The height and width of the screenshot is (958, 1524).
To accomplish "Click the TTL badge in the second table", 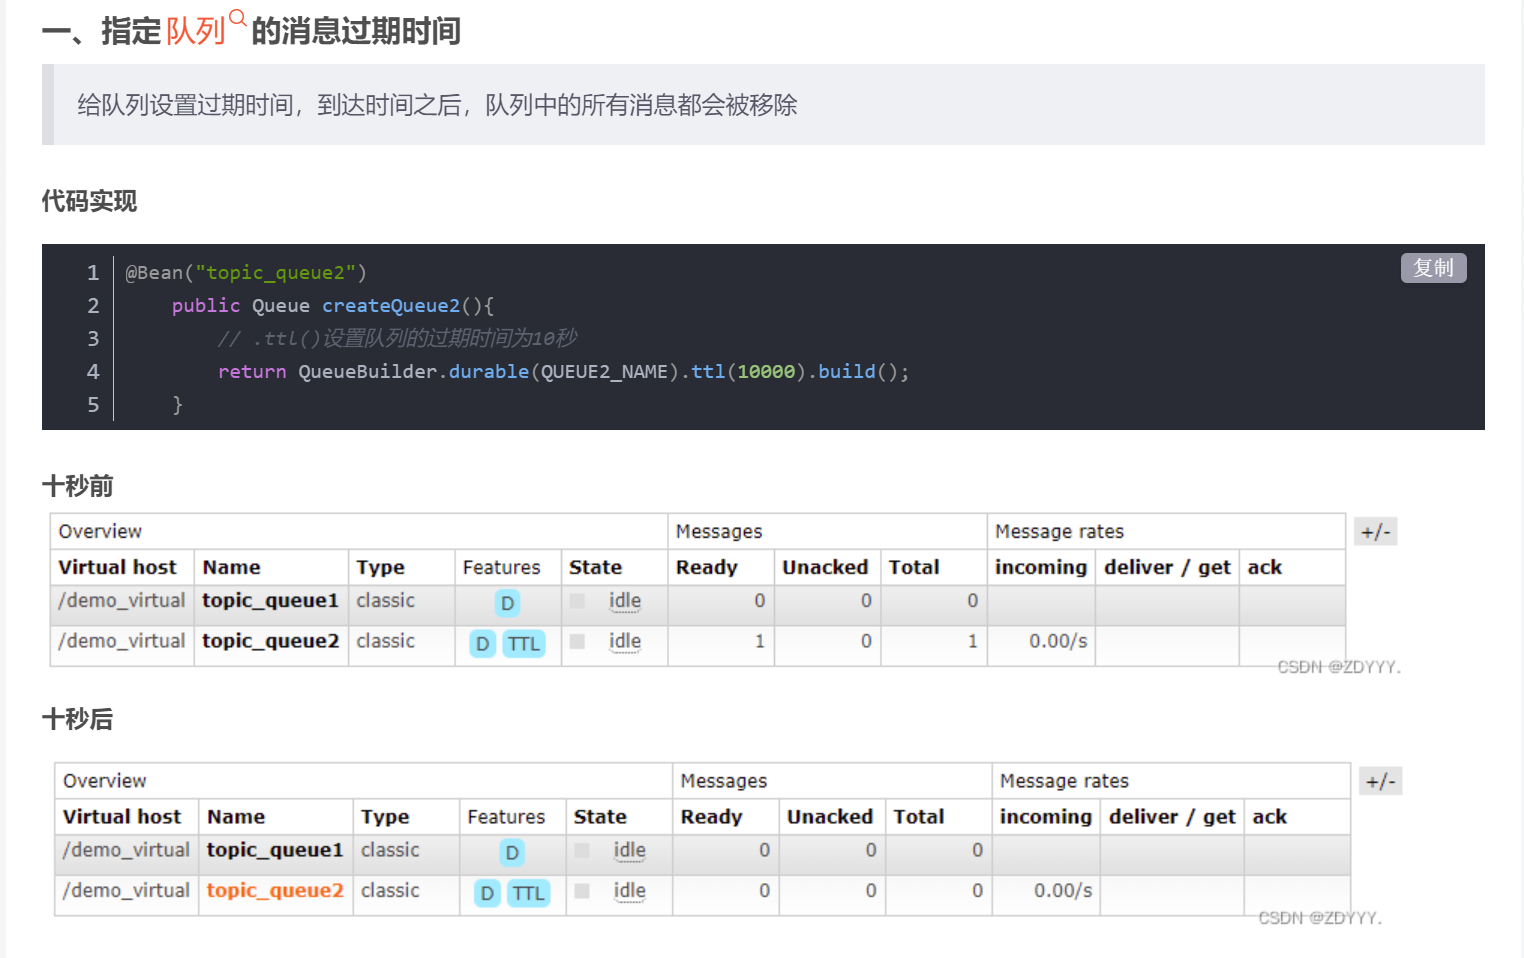I will point(528,893).
